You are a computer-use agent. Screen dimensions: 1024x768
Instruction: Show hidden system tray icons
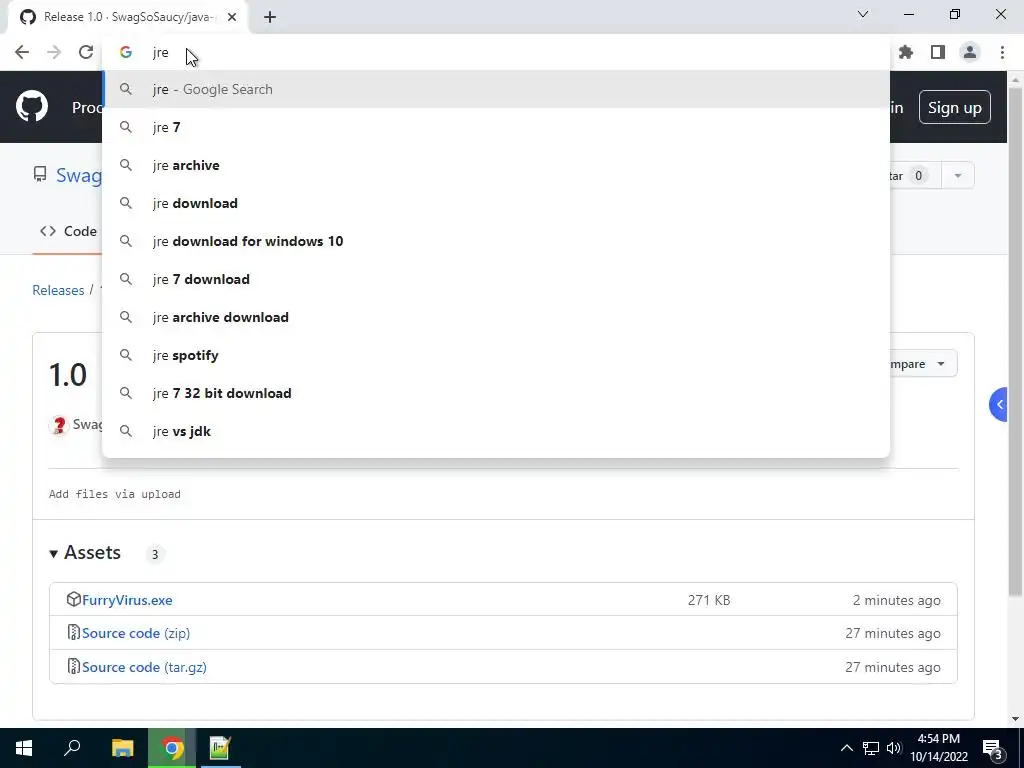[846, 748]
